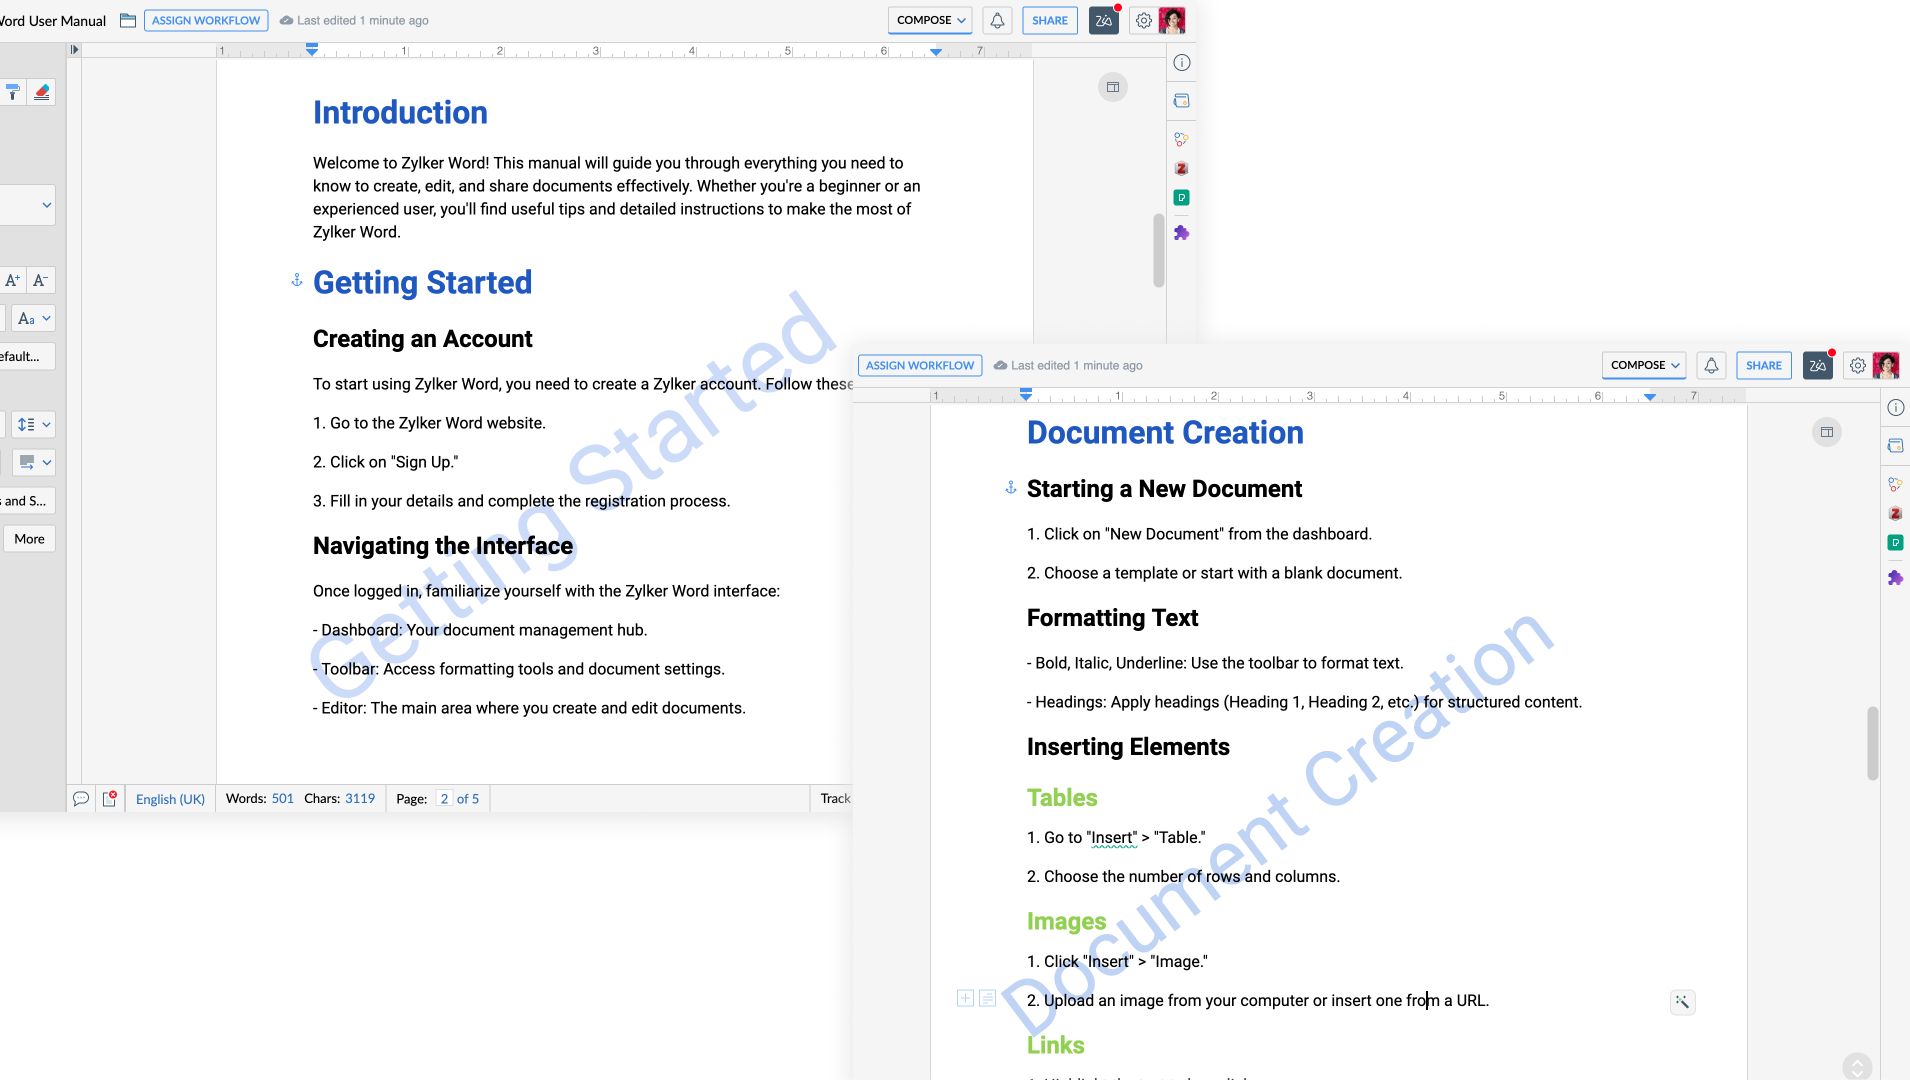The height and width of the screenshot is (1080, 1910).
Task: Click the vertical scrollbar in the back window
Action: coord(1158,250)
